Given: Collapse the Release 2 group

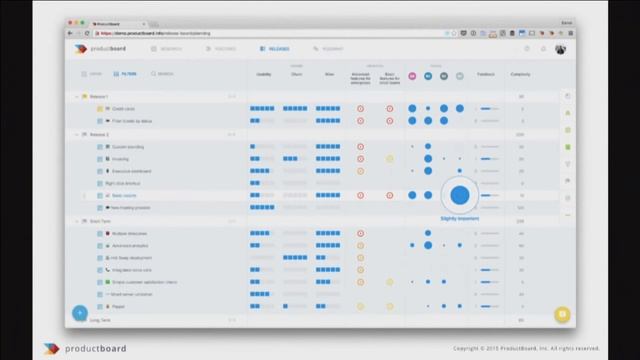Looking at the screenshot, I should pos(76,134).
